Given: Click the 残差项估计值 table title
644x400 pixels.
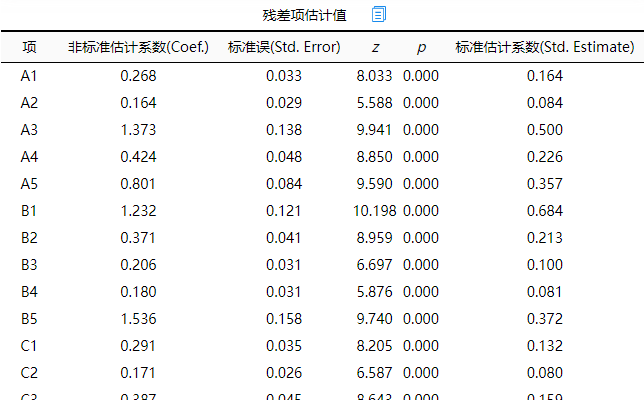Looking at the screenshot, I should click(x=304, y=14).
